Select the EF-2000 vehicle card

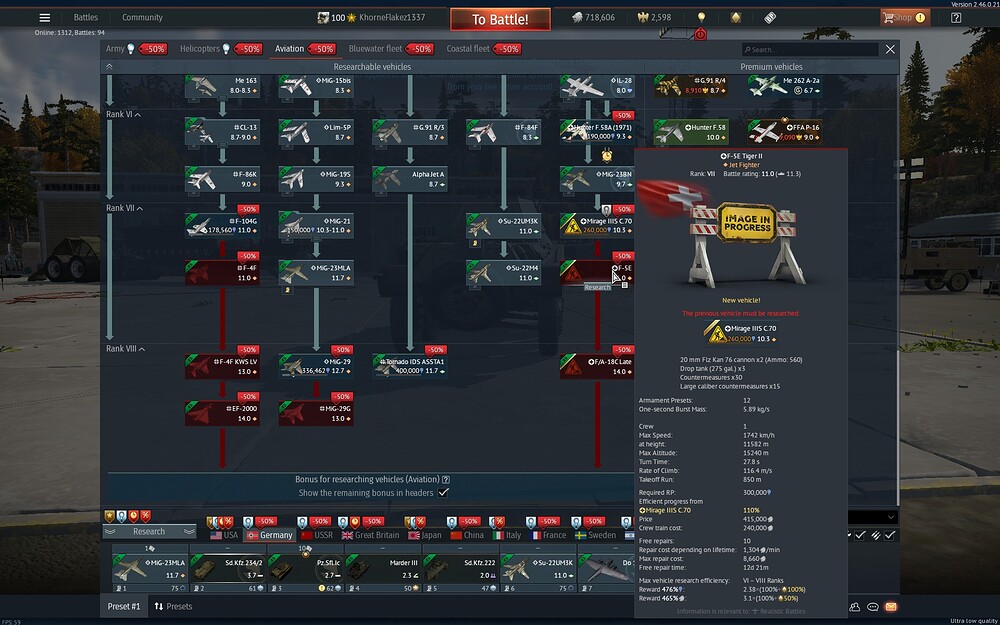[x=222, y=413]
